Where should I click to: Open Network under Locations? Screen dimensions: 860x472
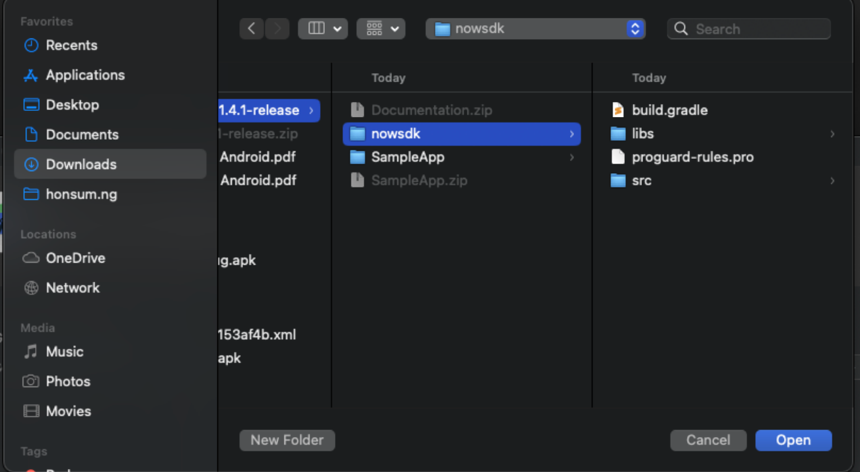pos(110,288)
